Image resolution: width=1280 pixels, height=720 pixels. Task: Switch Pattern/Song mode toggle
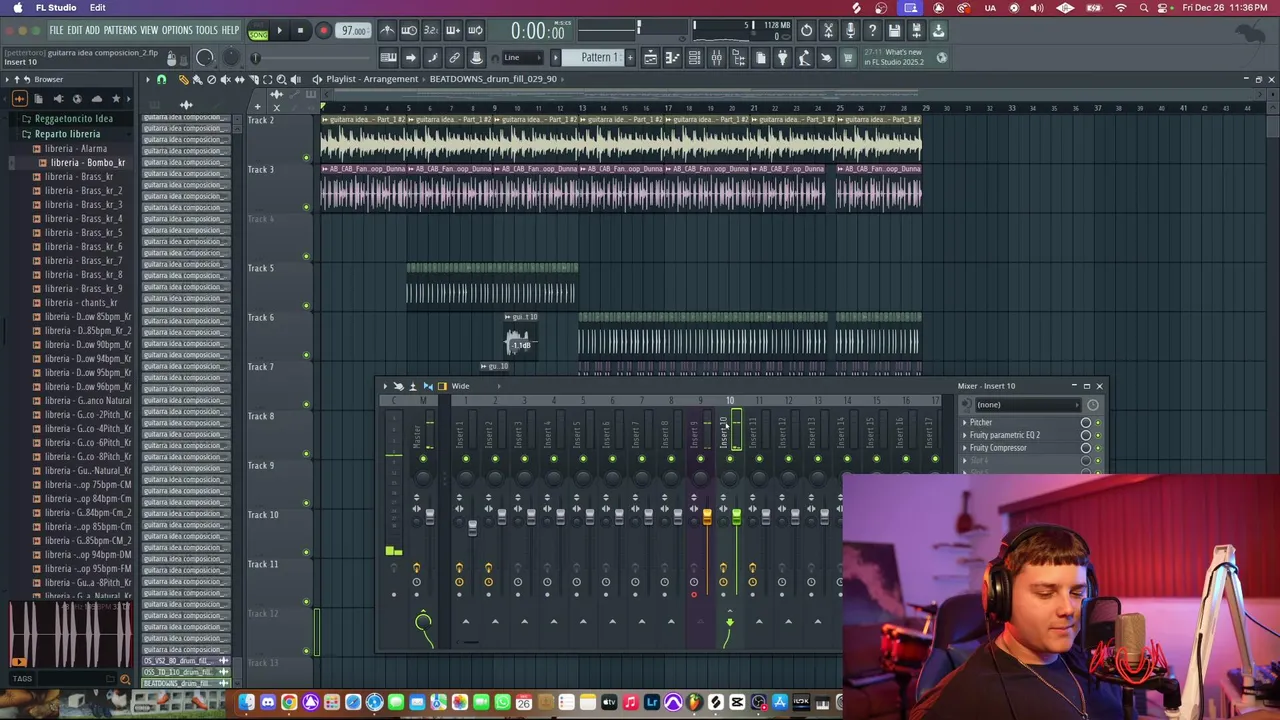[258, 30]
